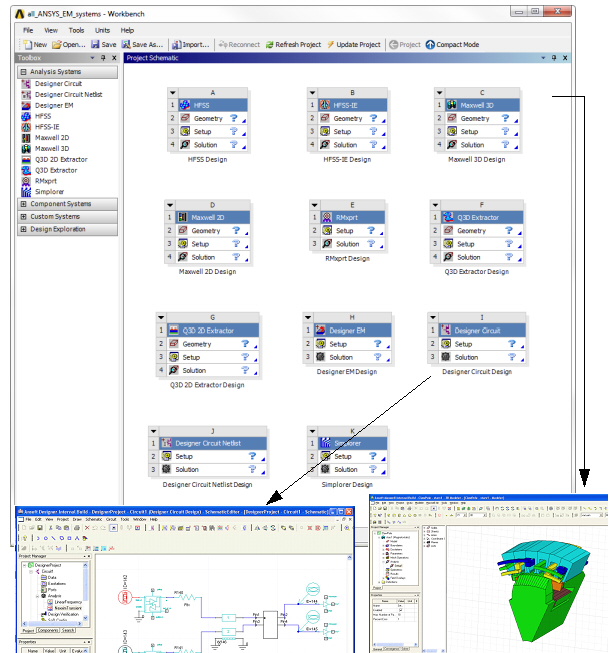Open dropdown arrow of system G
The height and width of the screenshot is (653, 609).
pos(161,317)
